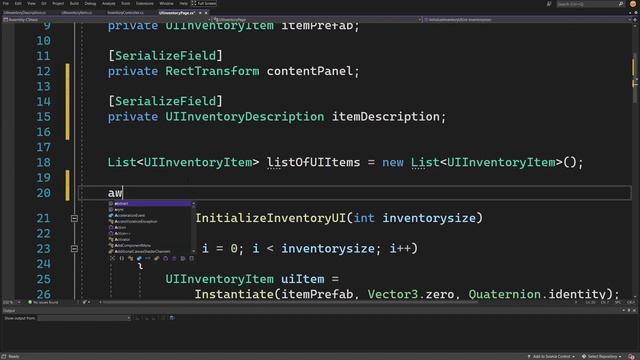Open the Edit menu
The width and height of the screenshot is (640, 360).
[18, 3]
